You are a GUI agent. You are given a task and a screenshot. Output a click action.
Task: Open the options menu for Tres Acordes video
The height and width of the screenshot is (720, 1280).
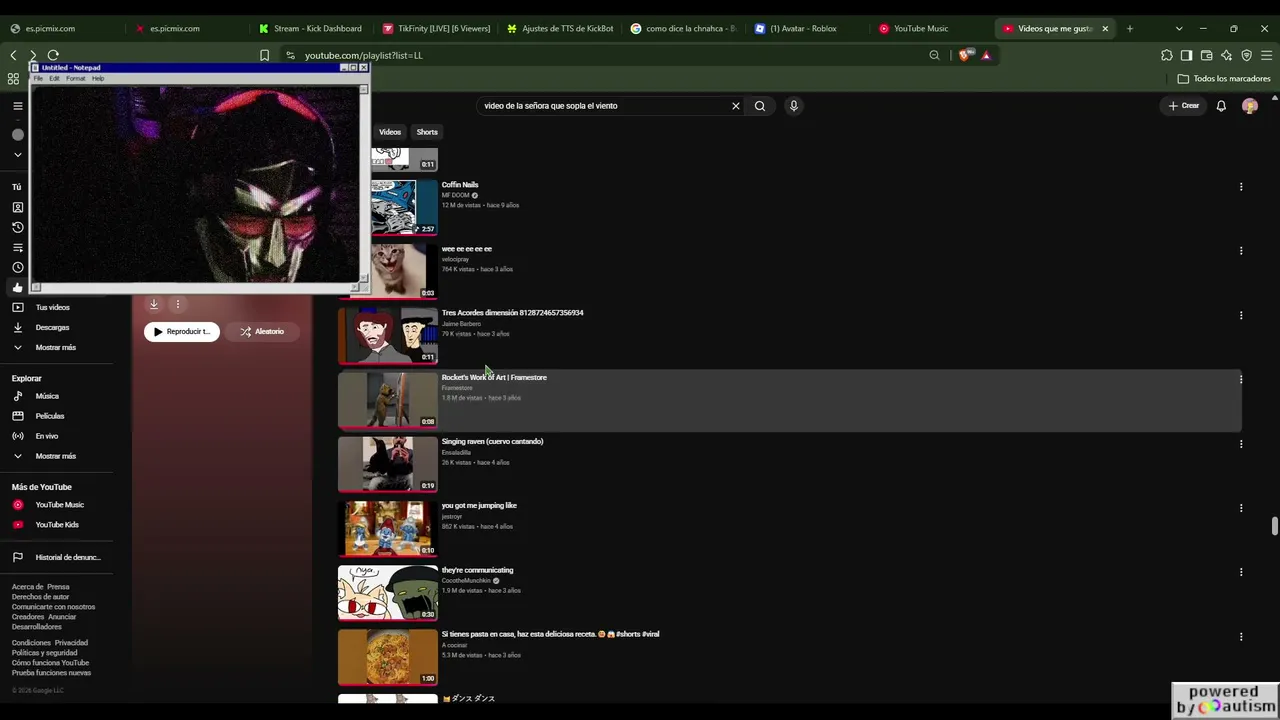tap(1241, 315)
